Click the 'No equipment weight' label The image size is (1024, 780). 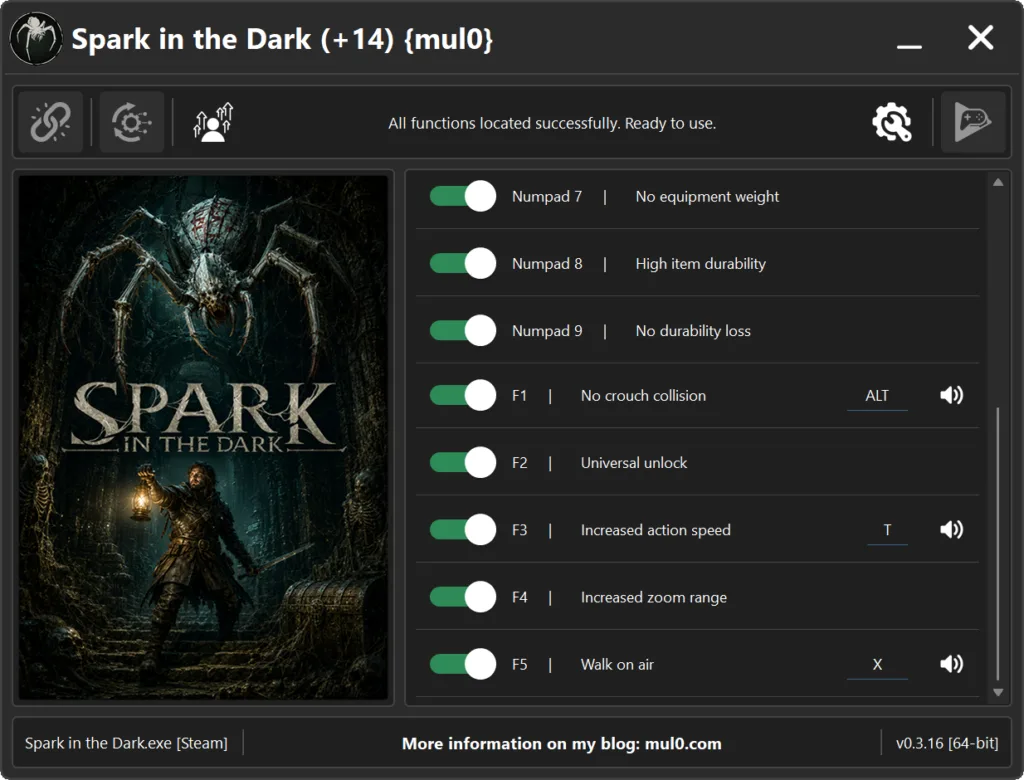(707, 197)
